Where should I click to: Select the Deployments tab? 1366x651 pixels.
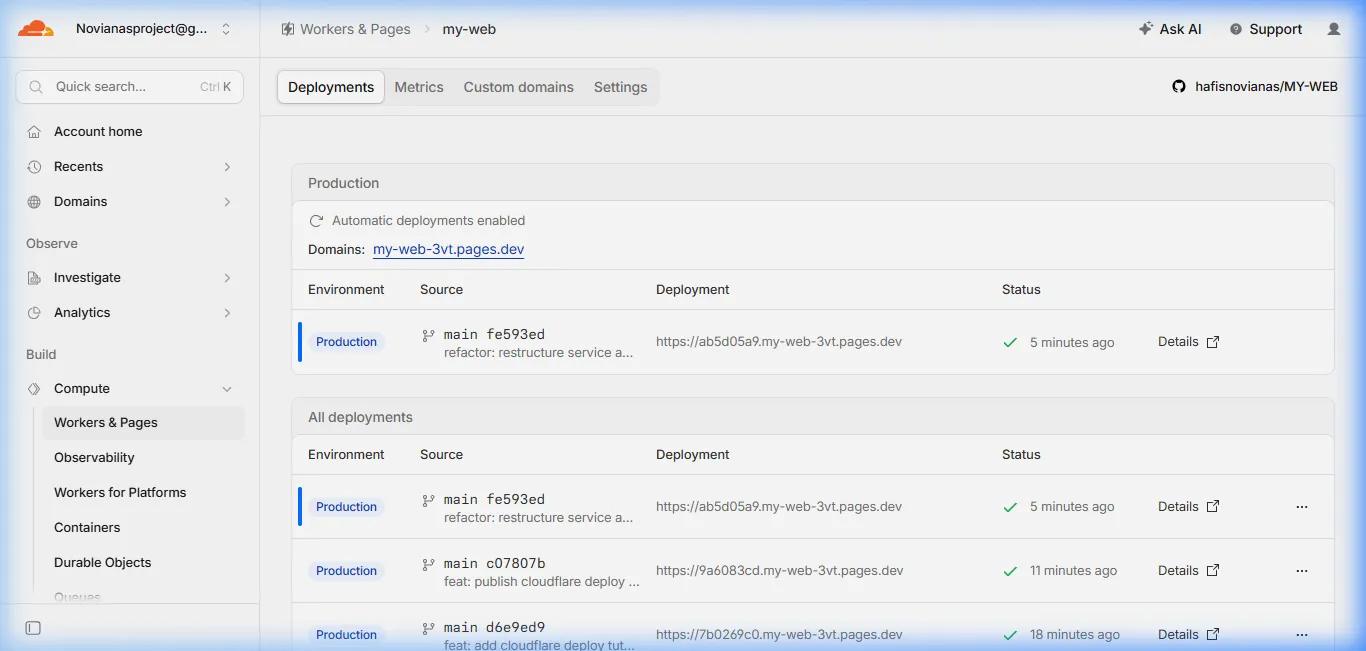[331, 87]
